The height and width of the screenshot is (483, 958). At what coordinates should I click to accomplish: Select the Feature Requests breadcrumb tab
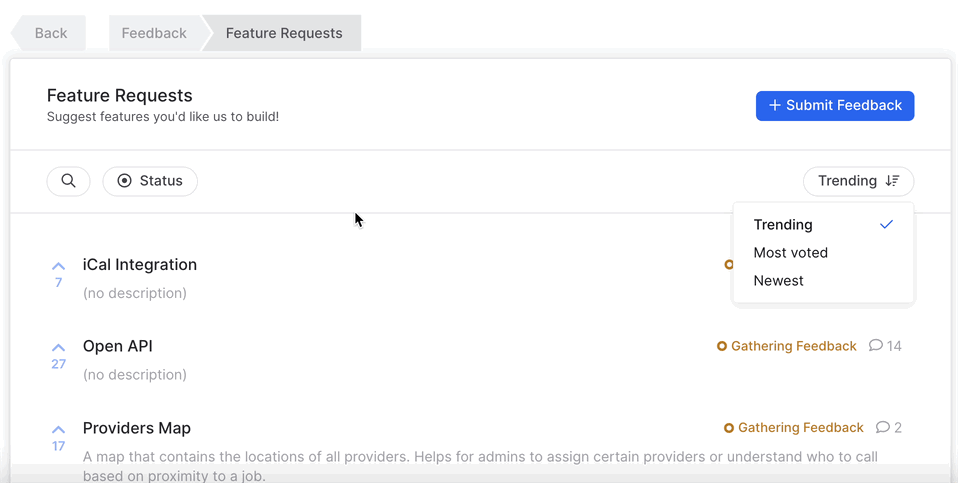tap(284, 33)
